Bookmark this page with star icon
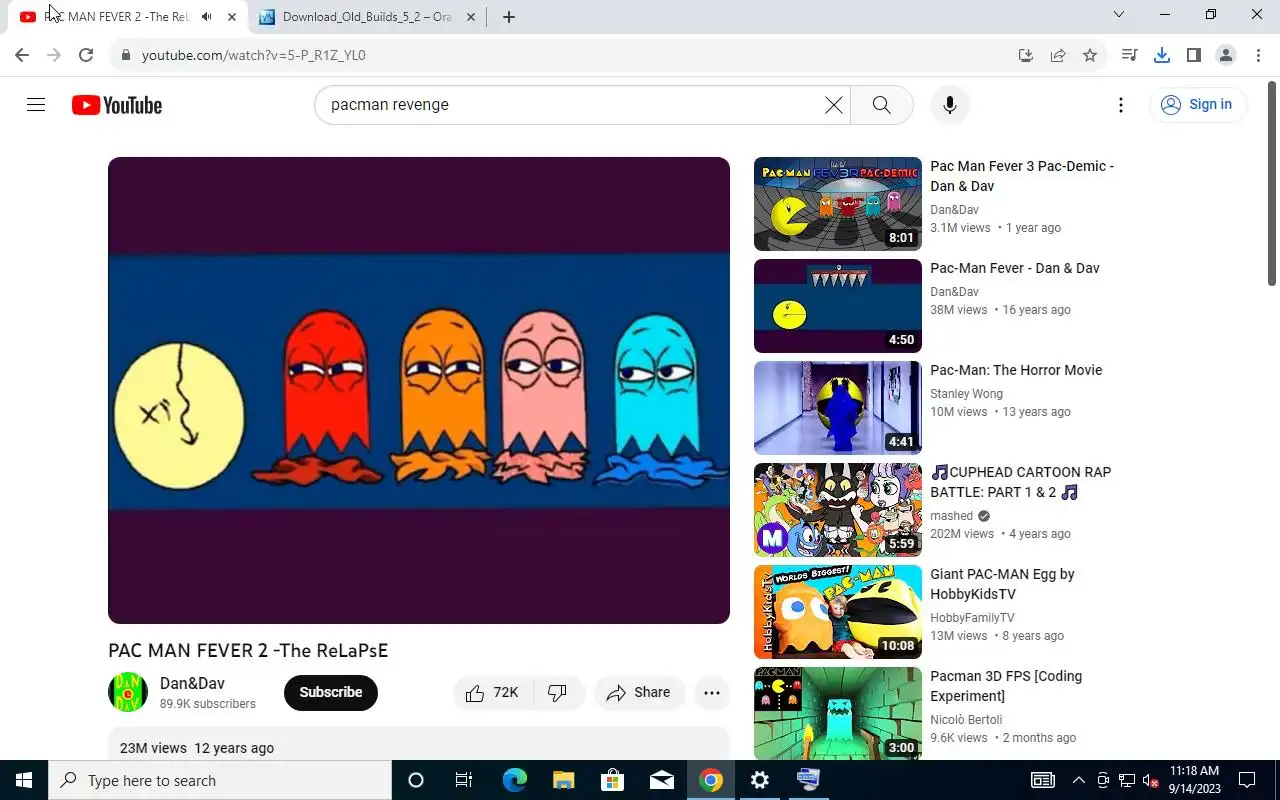The width and height of the screenshot is (1280, 800). 1090,55
